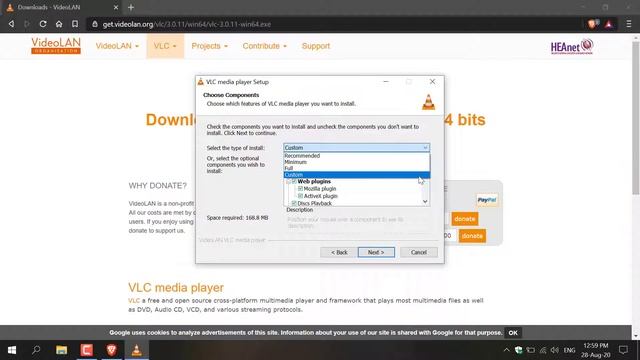
Task: Toggle the Web plugins checkbox
Action: tap(294, 181)
